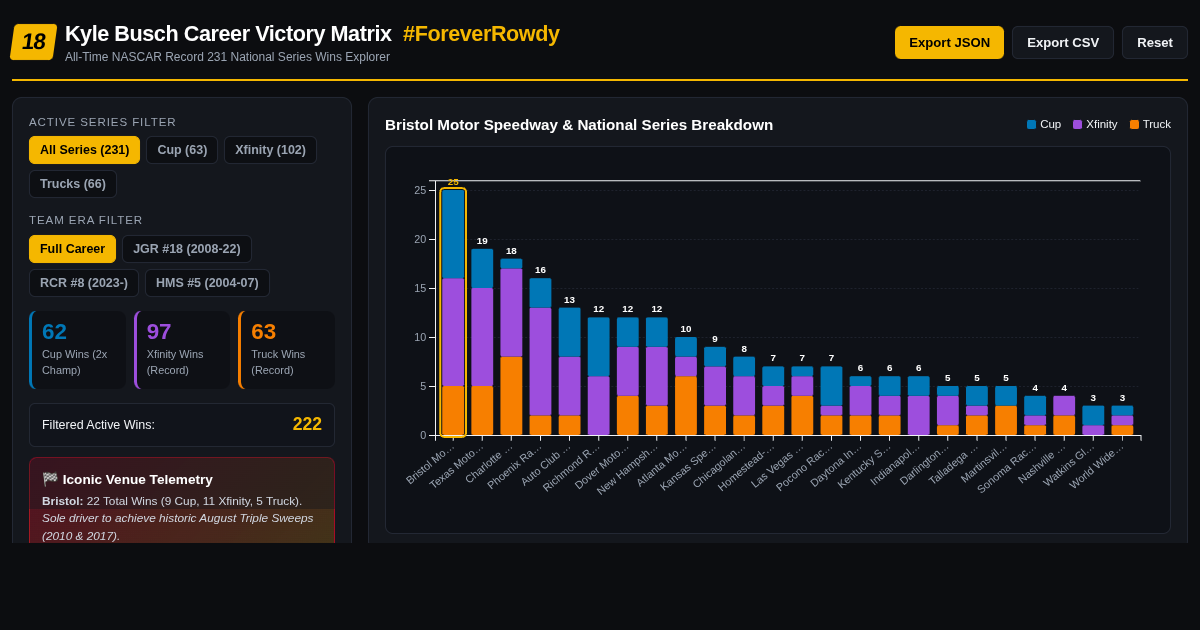Select the Kentucky Speedway bar
Image resolution: width=1200 pixels, height=630 pixels.
[889, 406]
